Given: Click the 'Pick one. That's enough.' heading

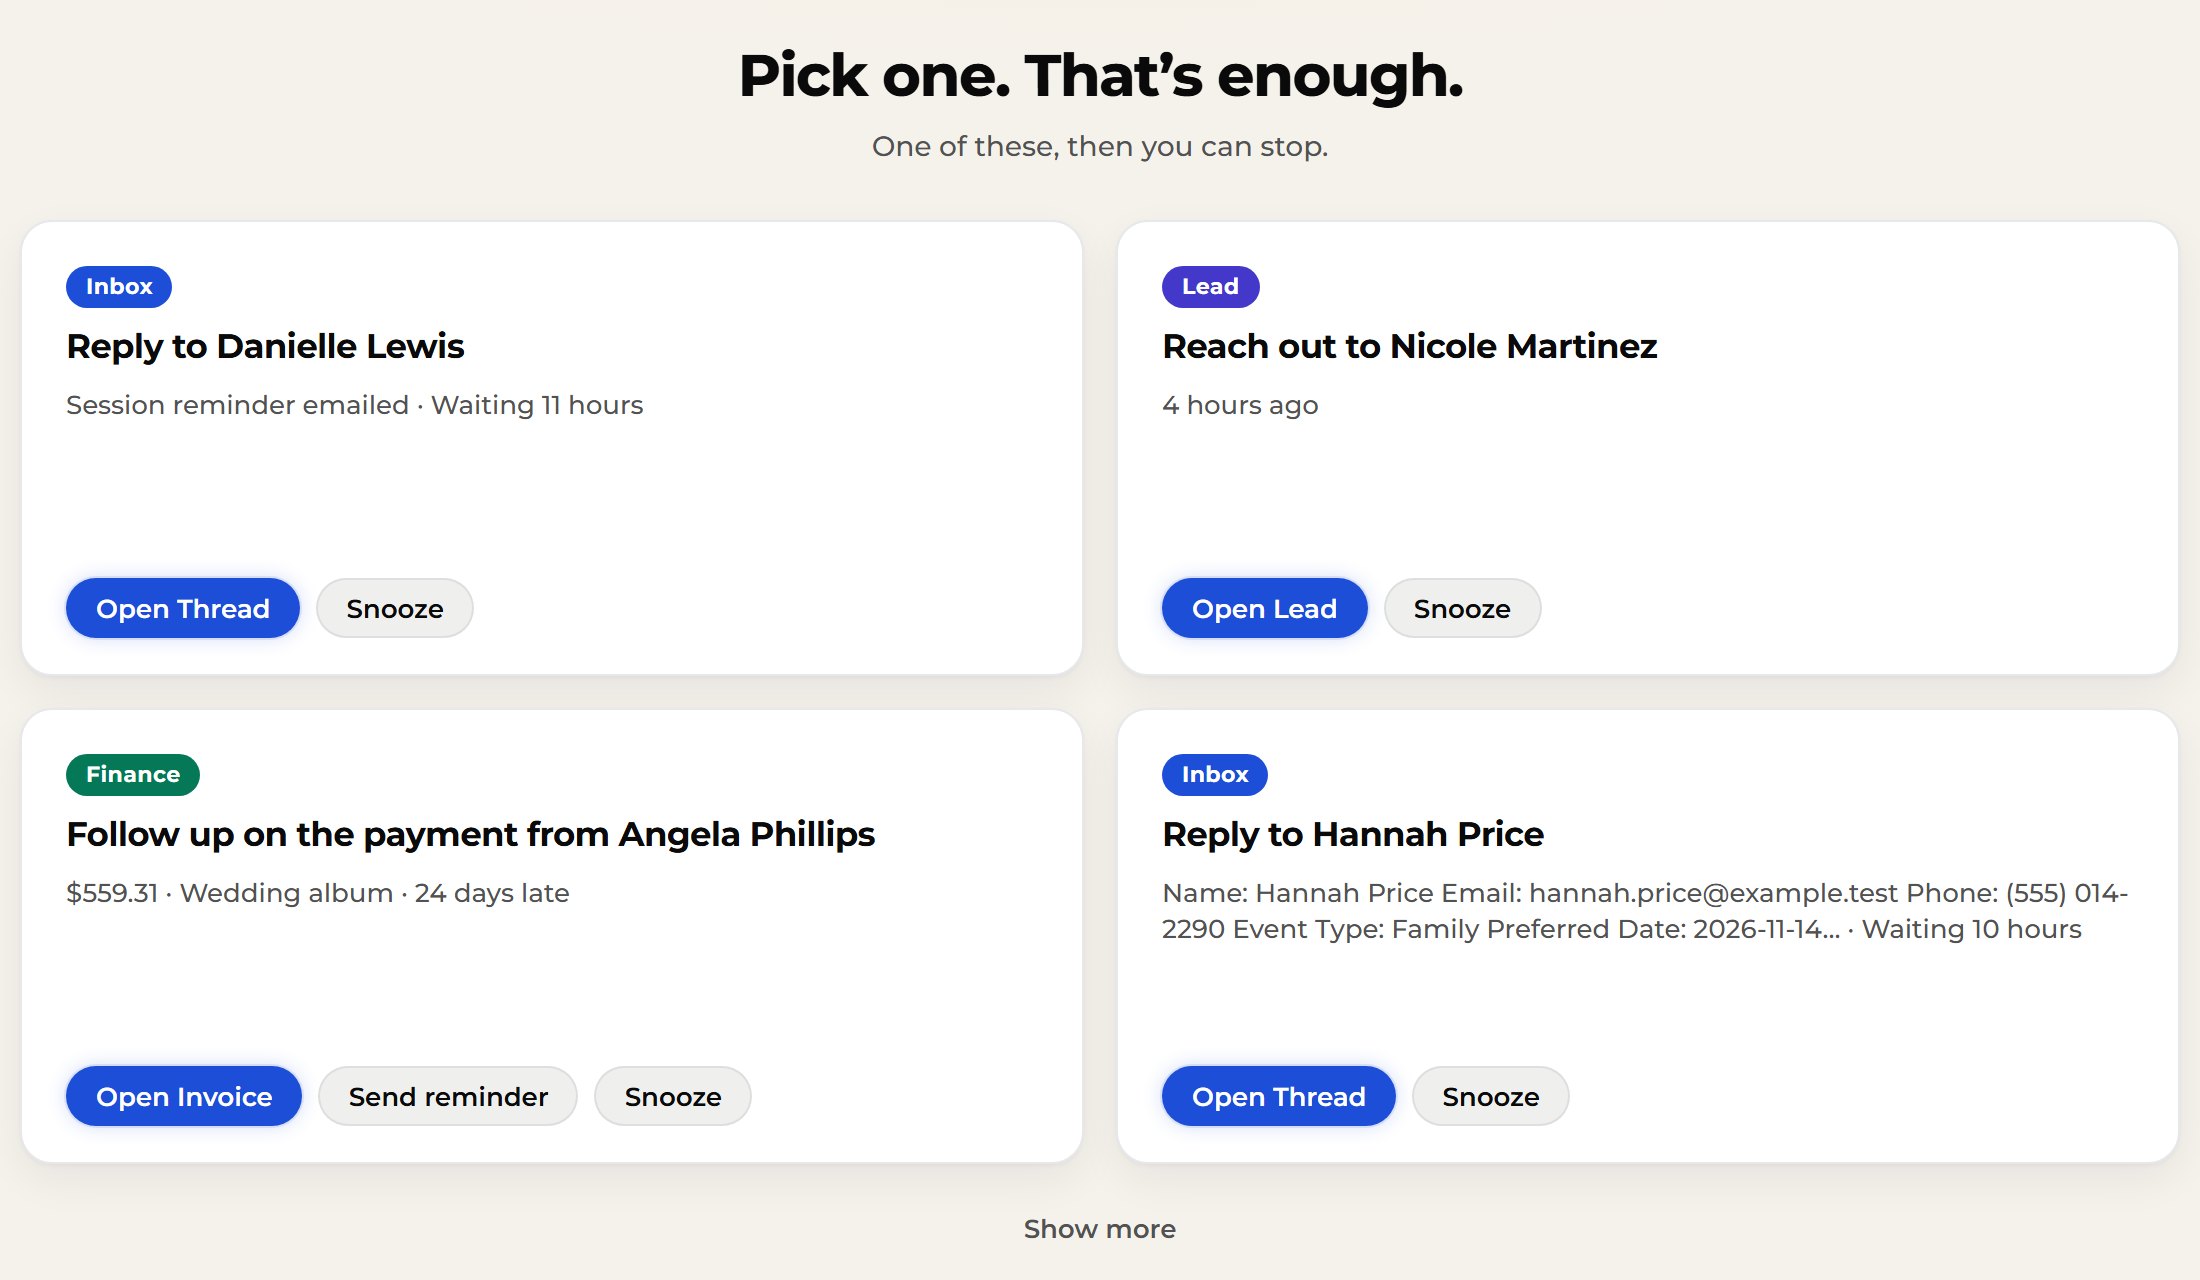Looking at the screenshot, I should pyautogui.click(x=1100, y=76).
